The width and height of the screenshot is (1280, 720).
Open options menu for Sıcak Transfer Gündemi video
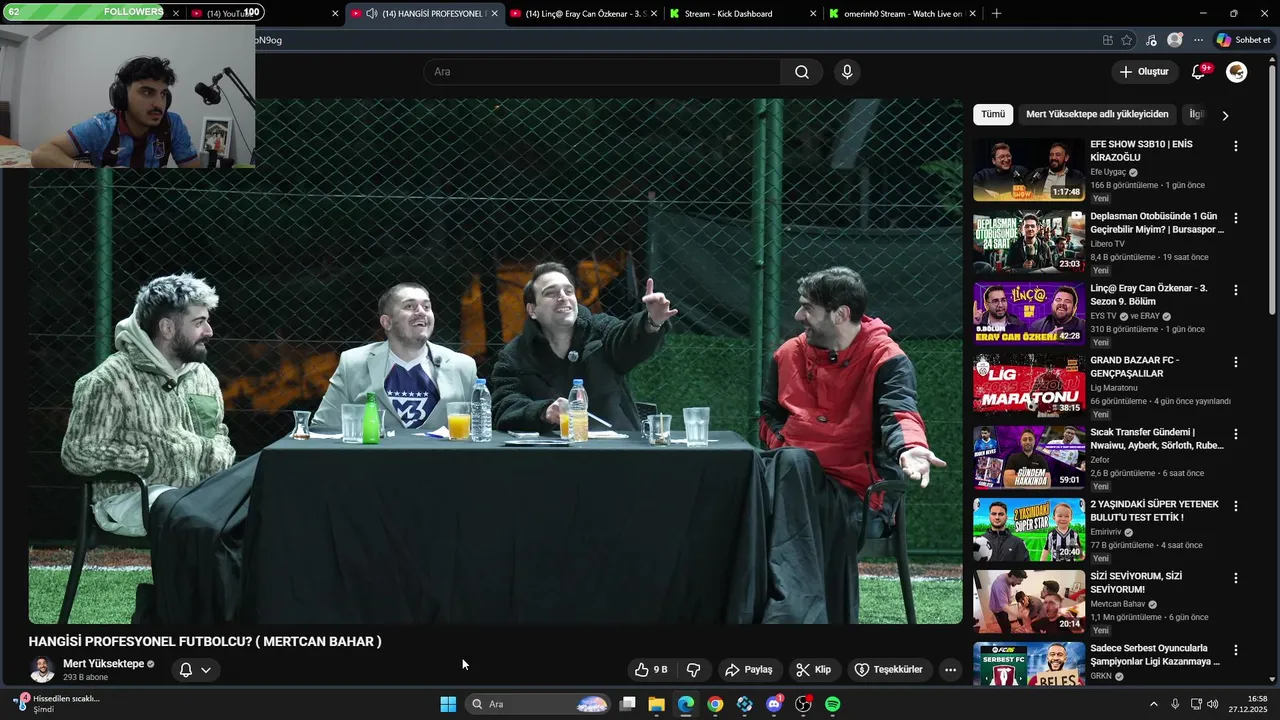[1236, 434]
